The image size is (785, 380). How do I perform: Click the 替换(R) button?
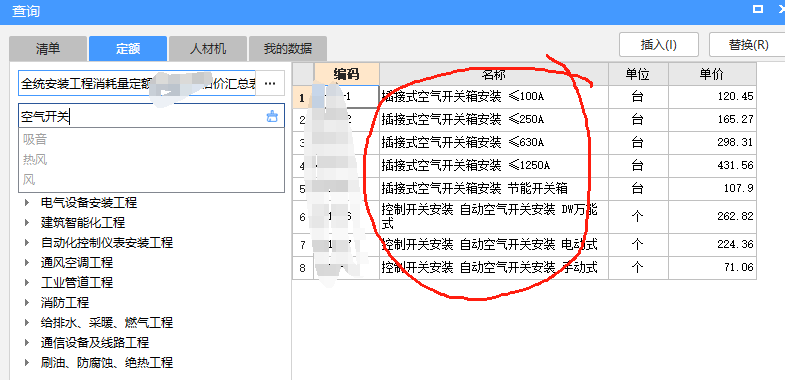pos(748,45)
